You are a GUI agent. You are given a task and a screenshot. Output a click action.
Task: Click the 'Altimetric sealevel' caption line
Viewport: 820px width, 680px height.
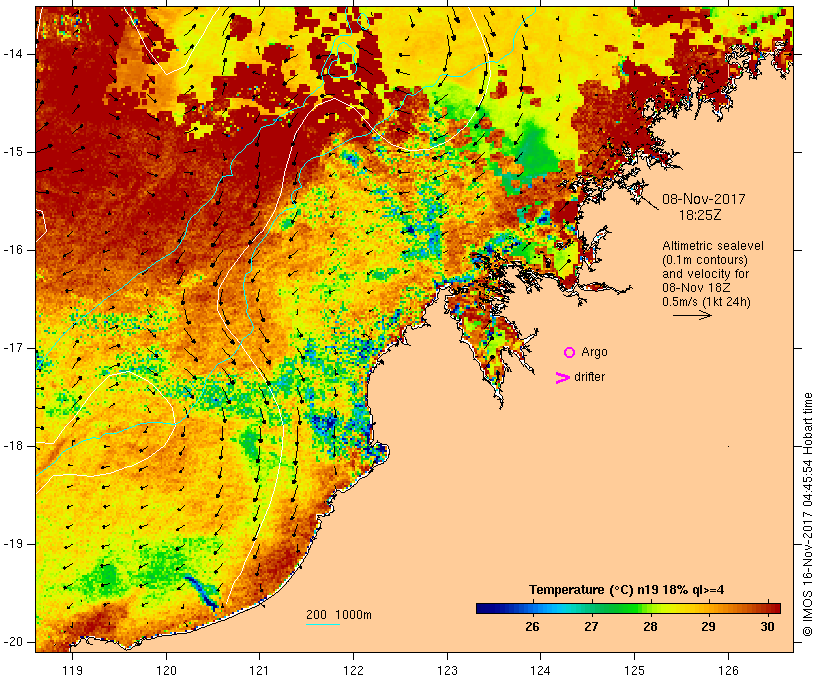tap(713, 246)
